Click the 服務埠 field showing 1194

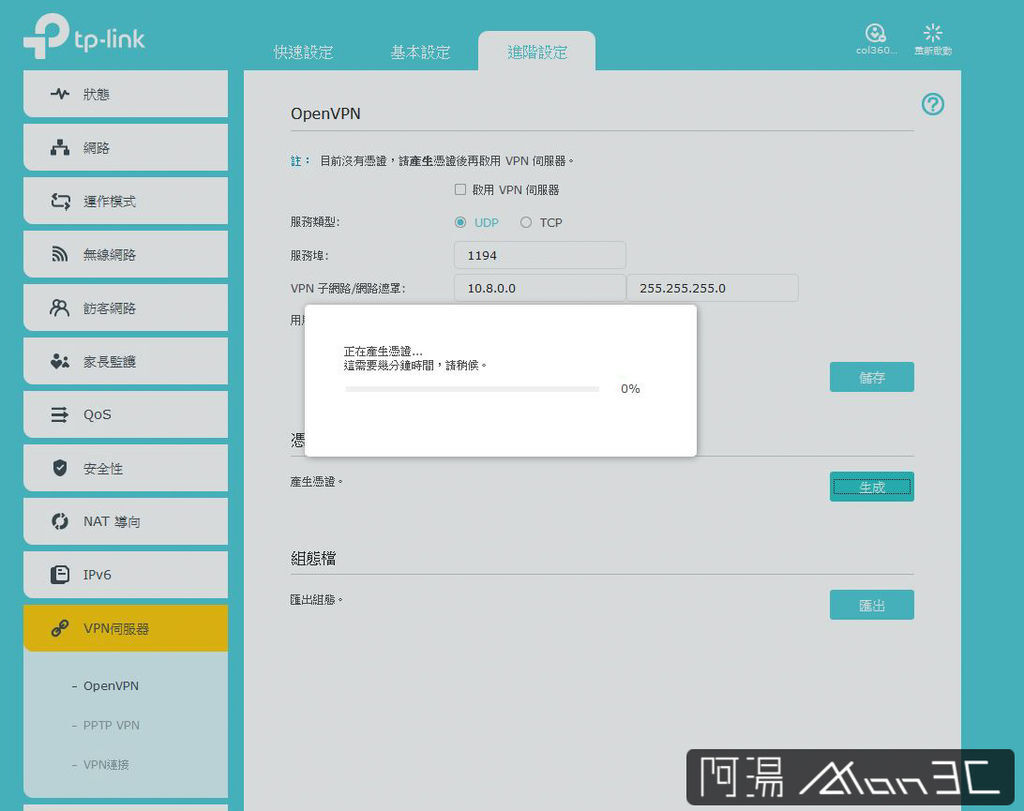pyautogui.click(x=540, y=255)
